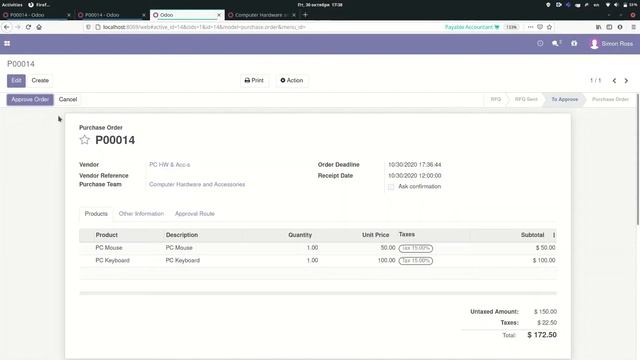Click the browser forward arrow

click(x=18, y=27)
